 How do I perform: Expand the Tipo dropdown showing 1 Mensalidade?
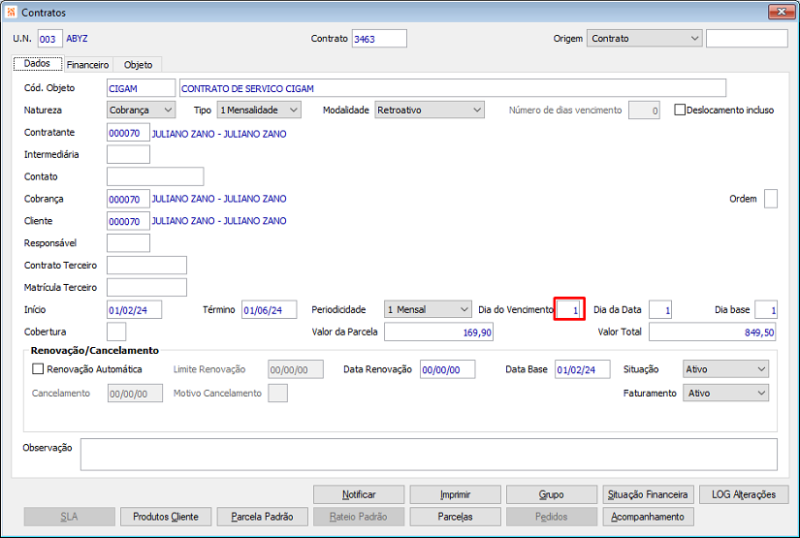(x=259, y=110)
